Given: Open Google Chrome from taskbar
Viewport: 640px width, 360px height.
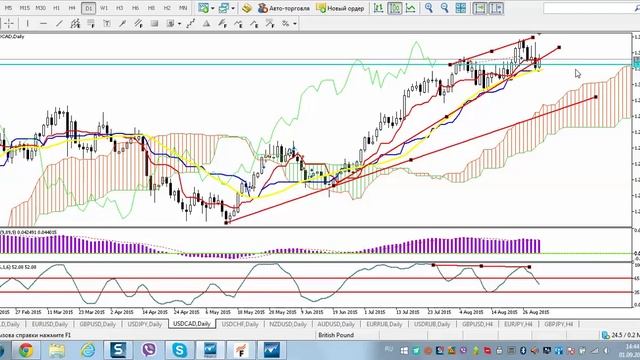Looking at the screenshot, I should click(26, 350).
